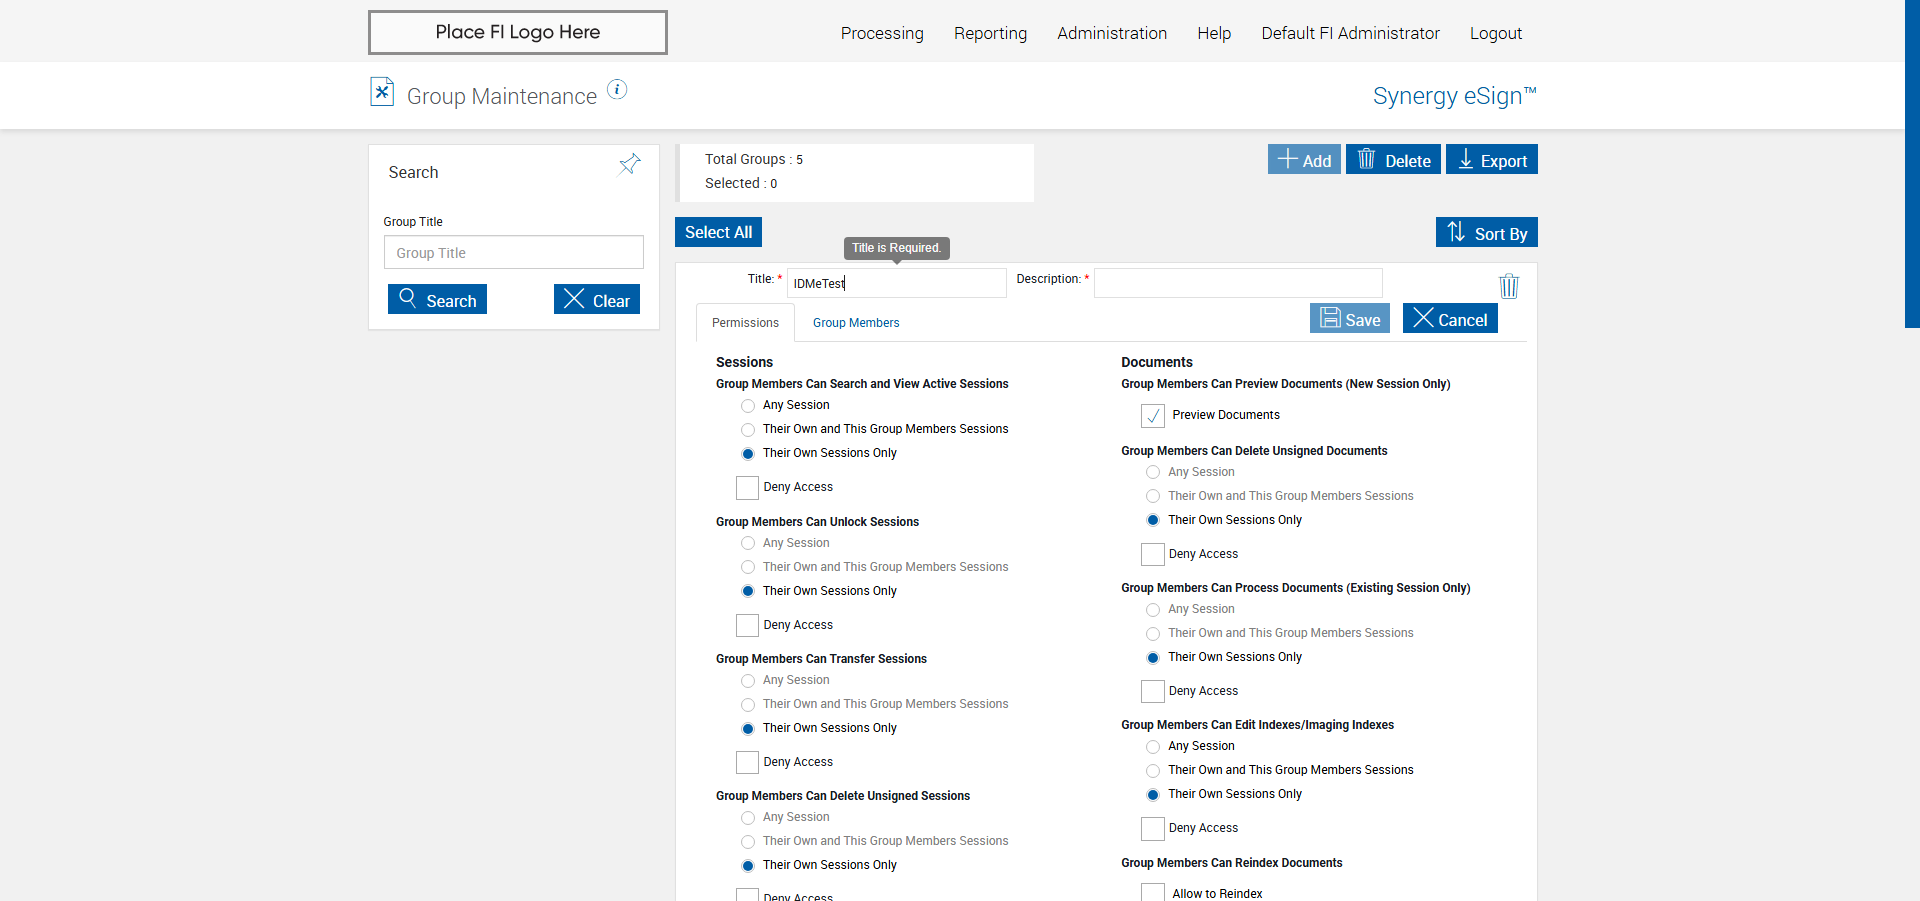Tick Deny Access under Search and View Sessions
This screenshot has width=1920, height=901.
(x=747, y=488)
